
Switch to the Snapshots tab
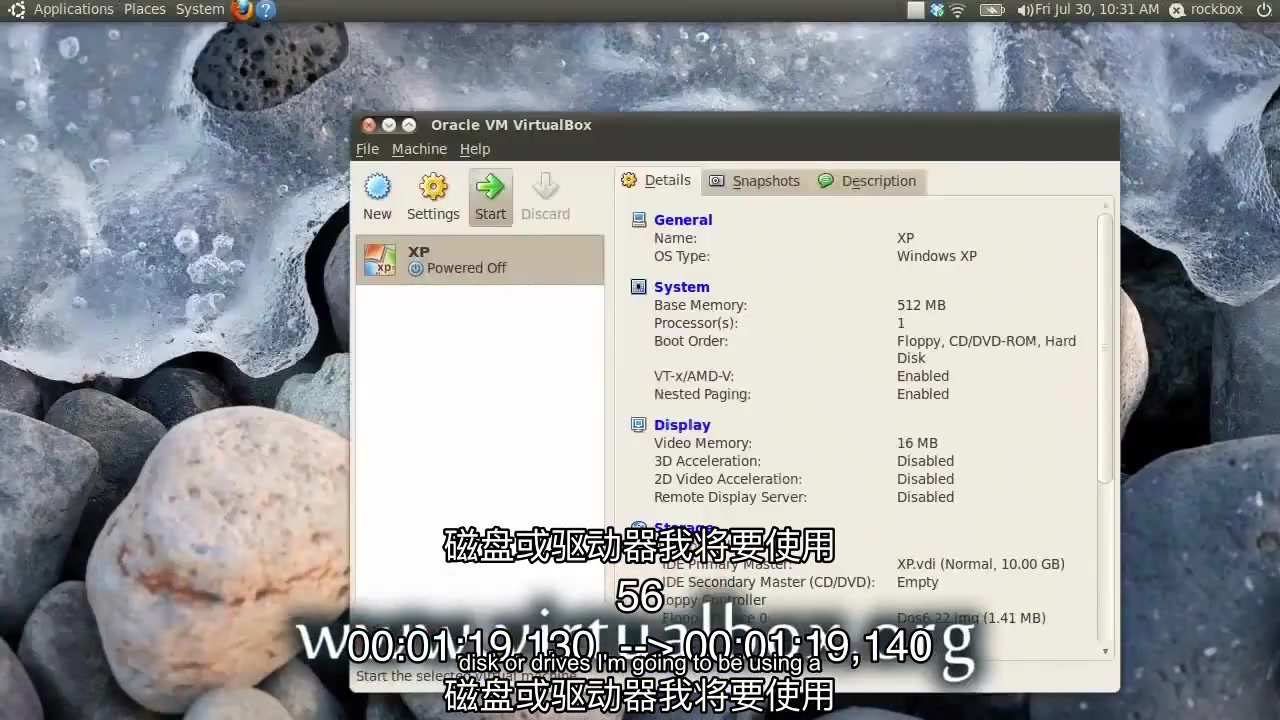coord(755,181)
